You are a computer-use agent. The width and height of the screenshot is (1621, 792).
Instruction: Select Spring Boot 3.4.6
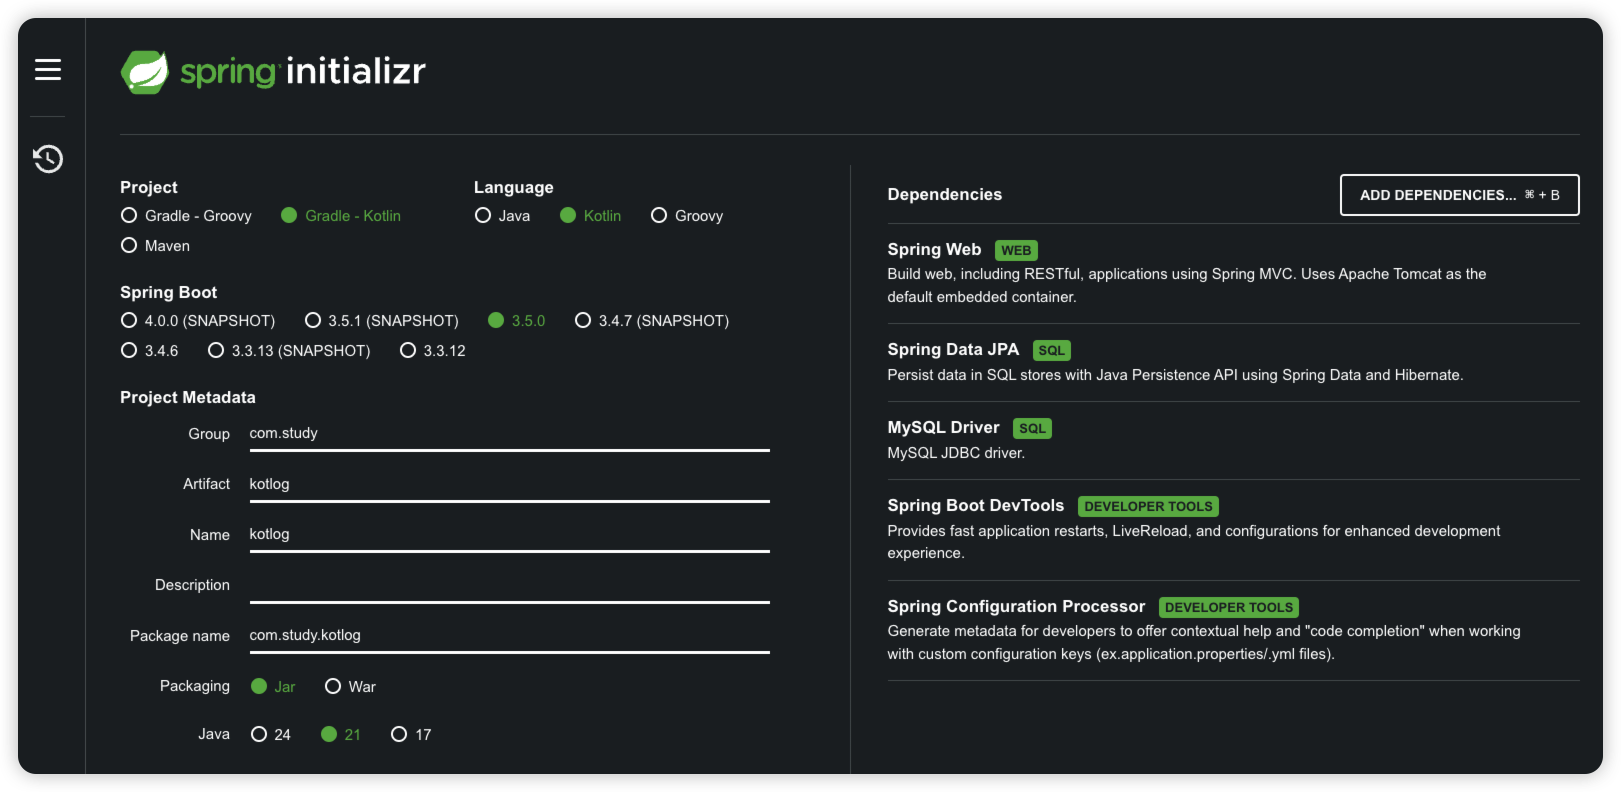coord(150,351)
